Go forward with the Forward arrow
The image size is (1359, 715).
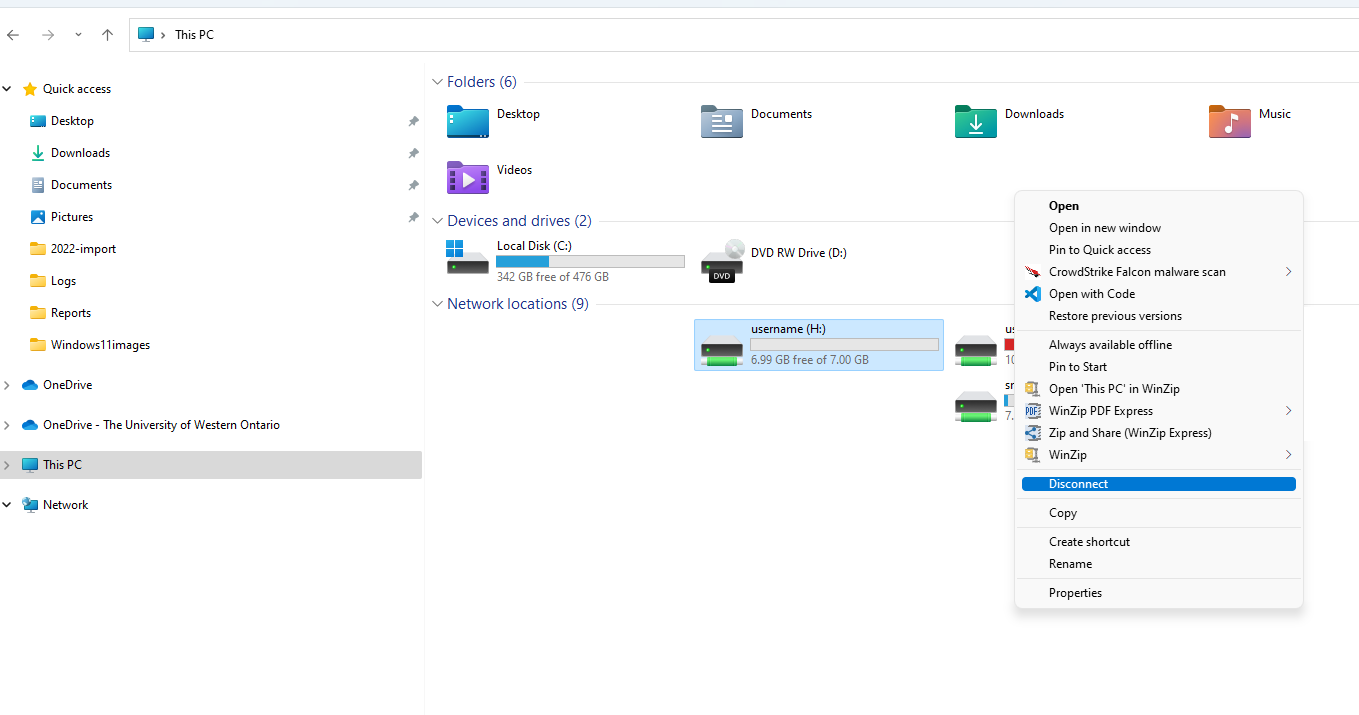(47, 35)
